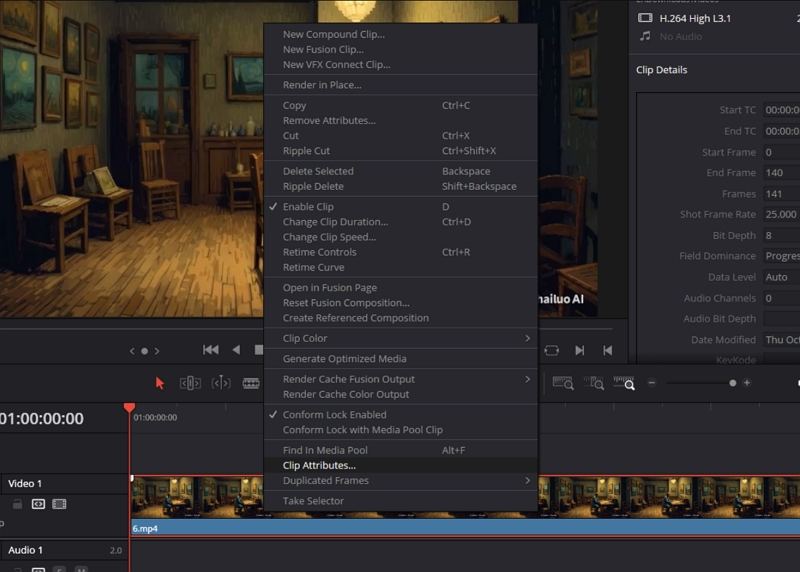Screen dimensions: 800x572
Task: Expand Render Cache Fusion Output submenu
Action: pos(401,379)
